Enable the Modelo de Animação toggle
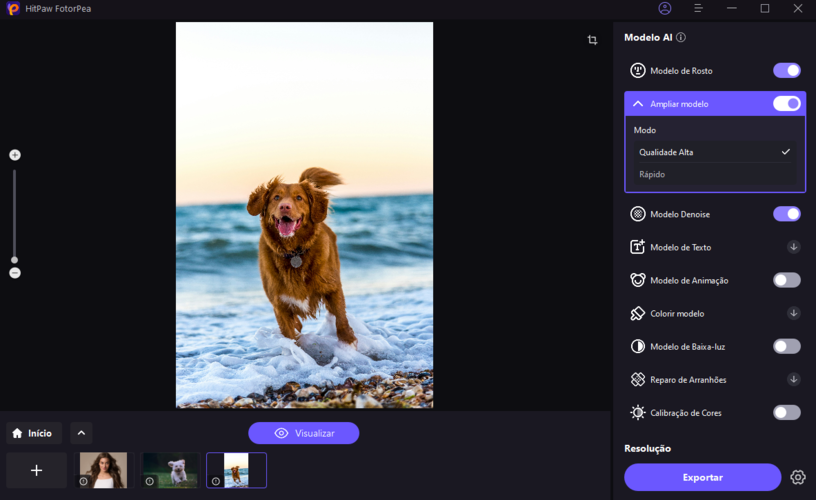The image size is (816, 500). 787,280
